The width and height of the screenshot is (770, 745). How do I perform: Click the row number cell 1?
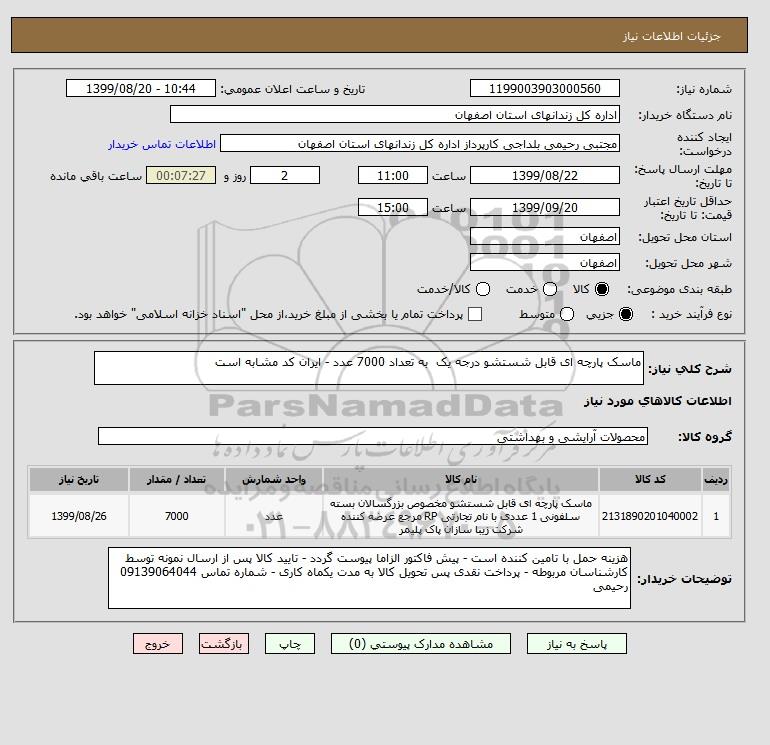coord(716,516)
